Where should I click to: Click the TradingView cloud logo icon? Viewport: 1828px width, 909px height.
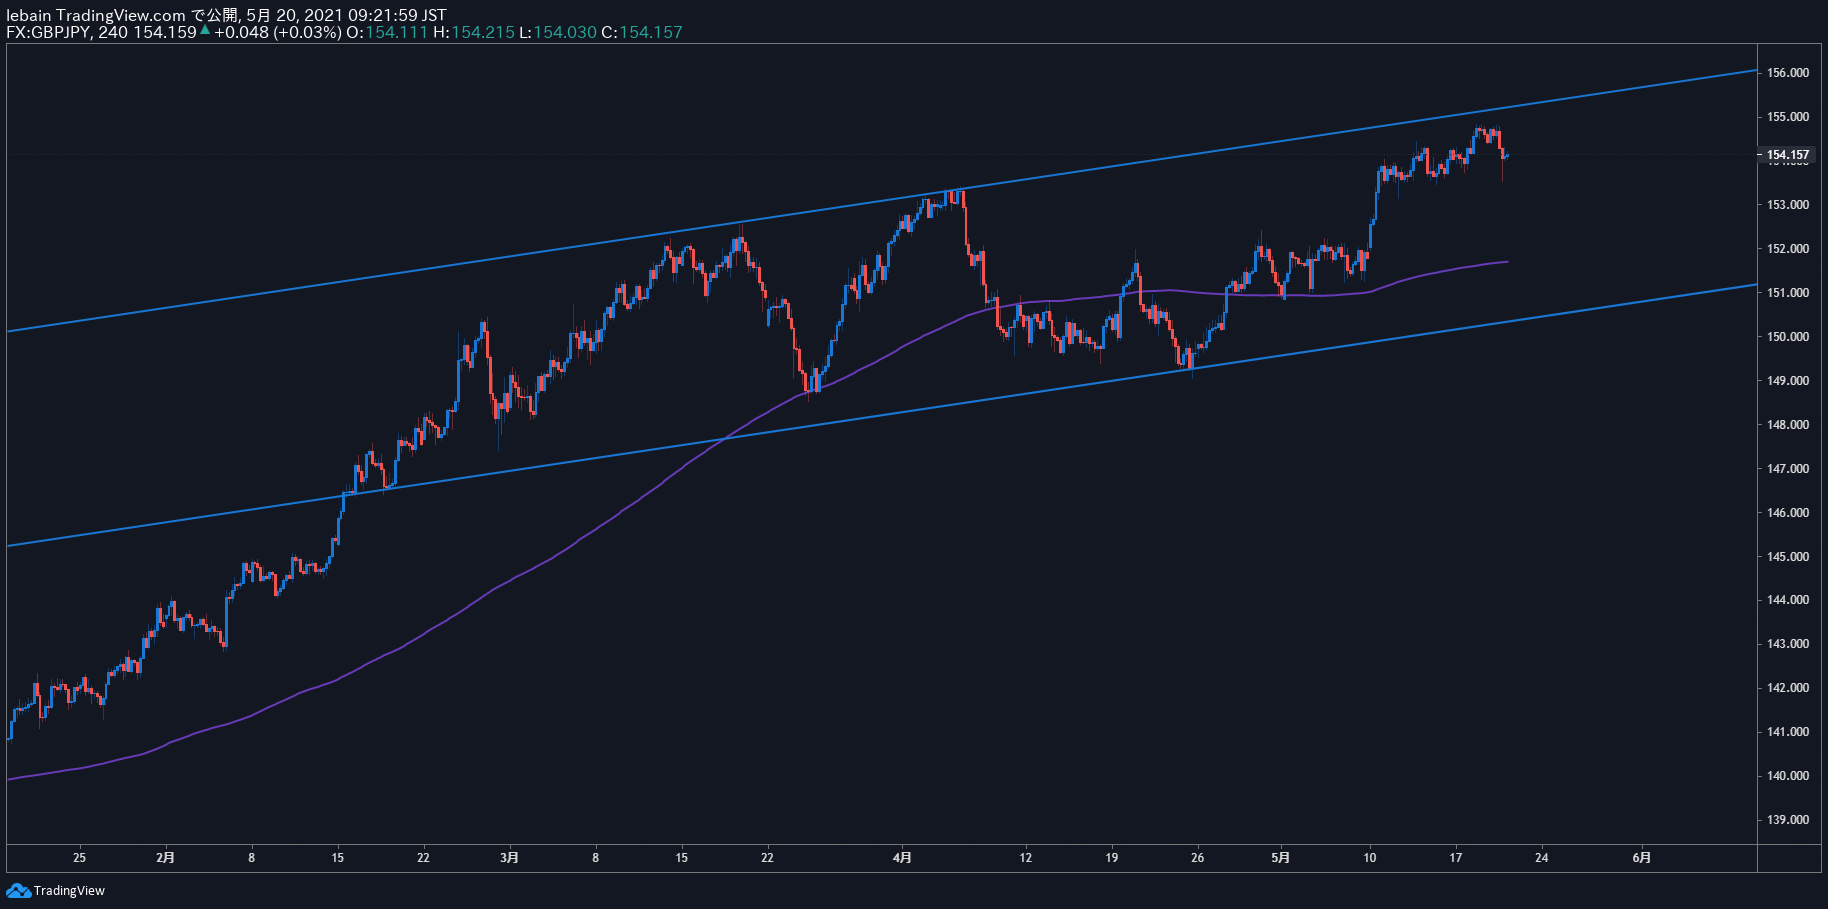pos(18,890)
